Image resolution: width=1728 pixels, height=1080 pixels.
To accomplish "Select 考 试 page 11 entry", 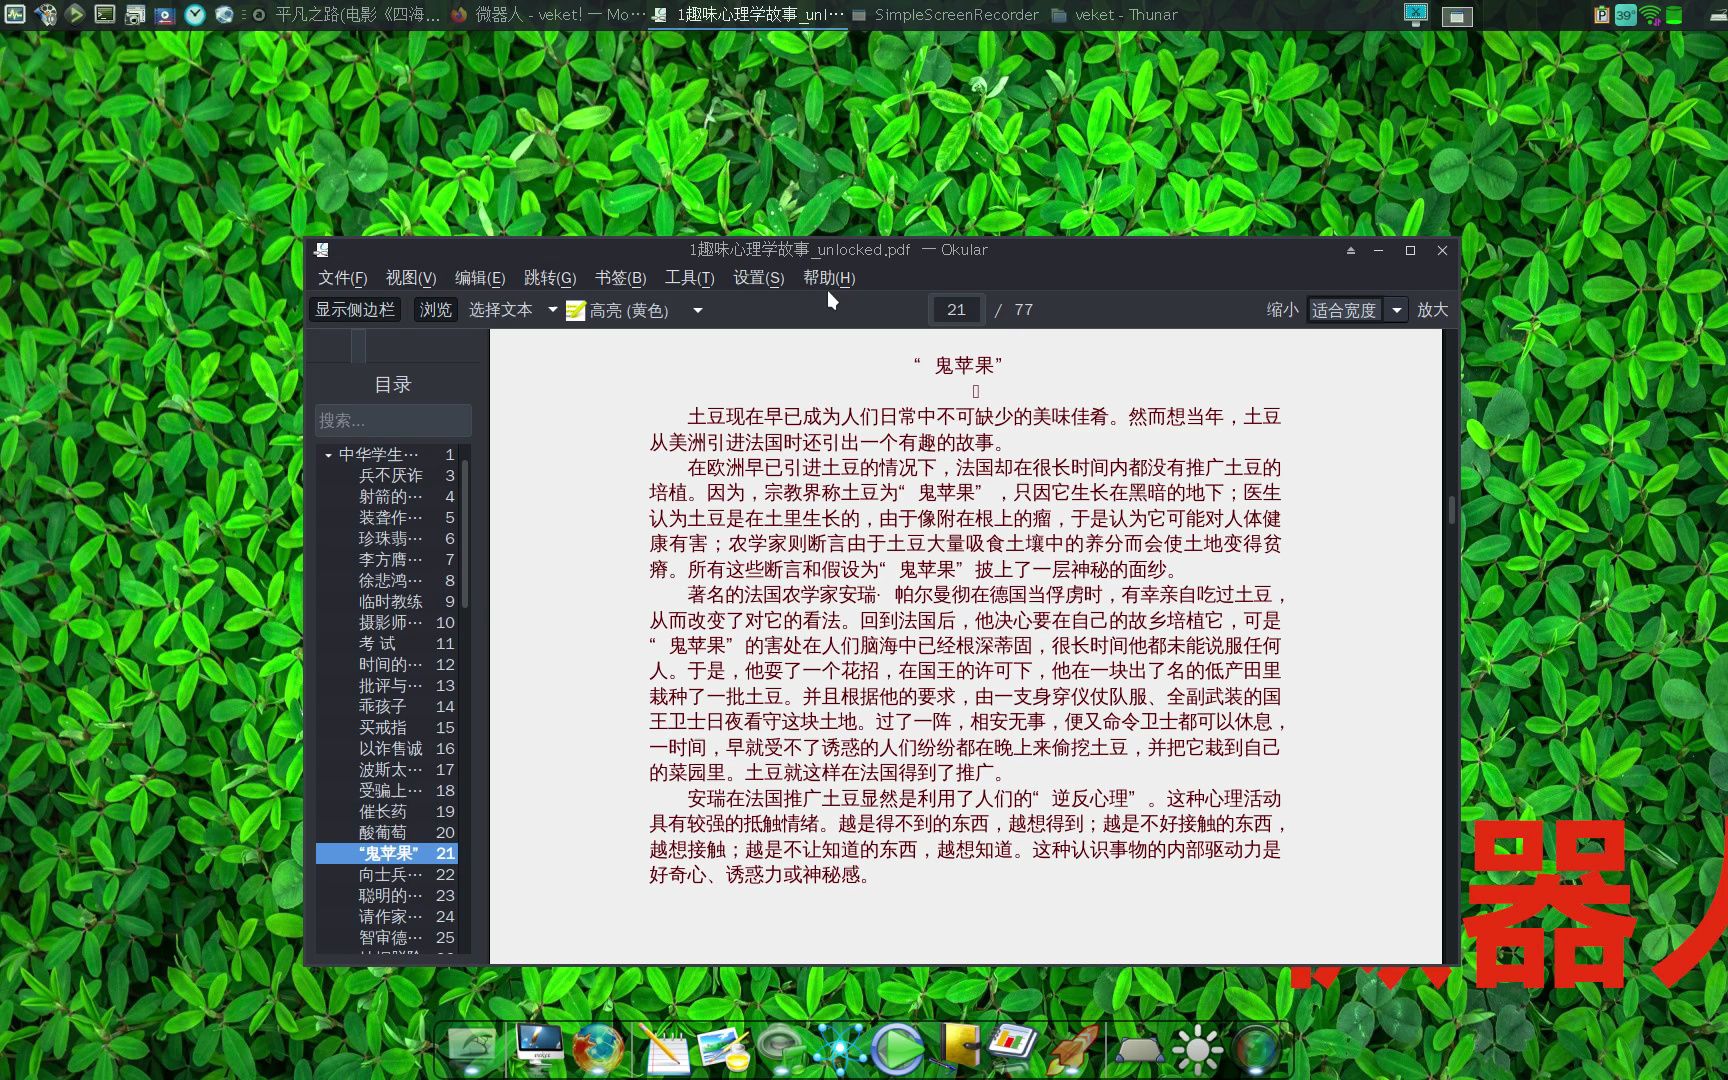I will [x=387, y=644].
